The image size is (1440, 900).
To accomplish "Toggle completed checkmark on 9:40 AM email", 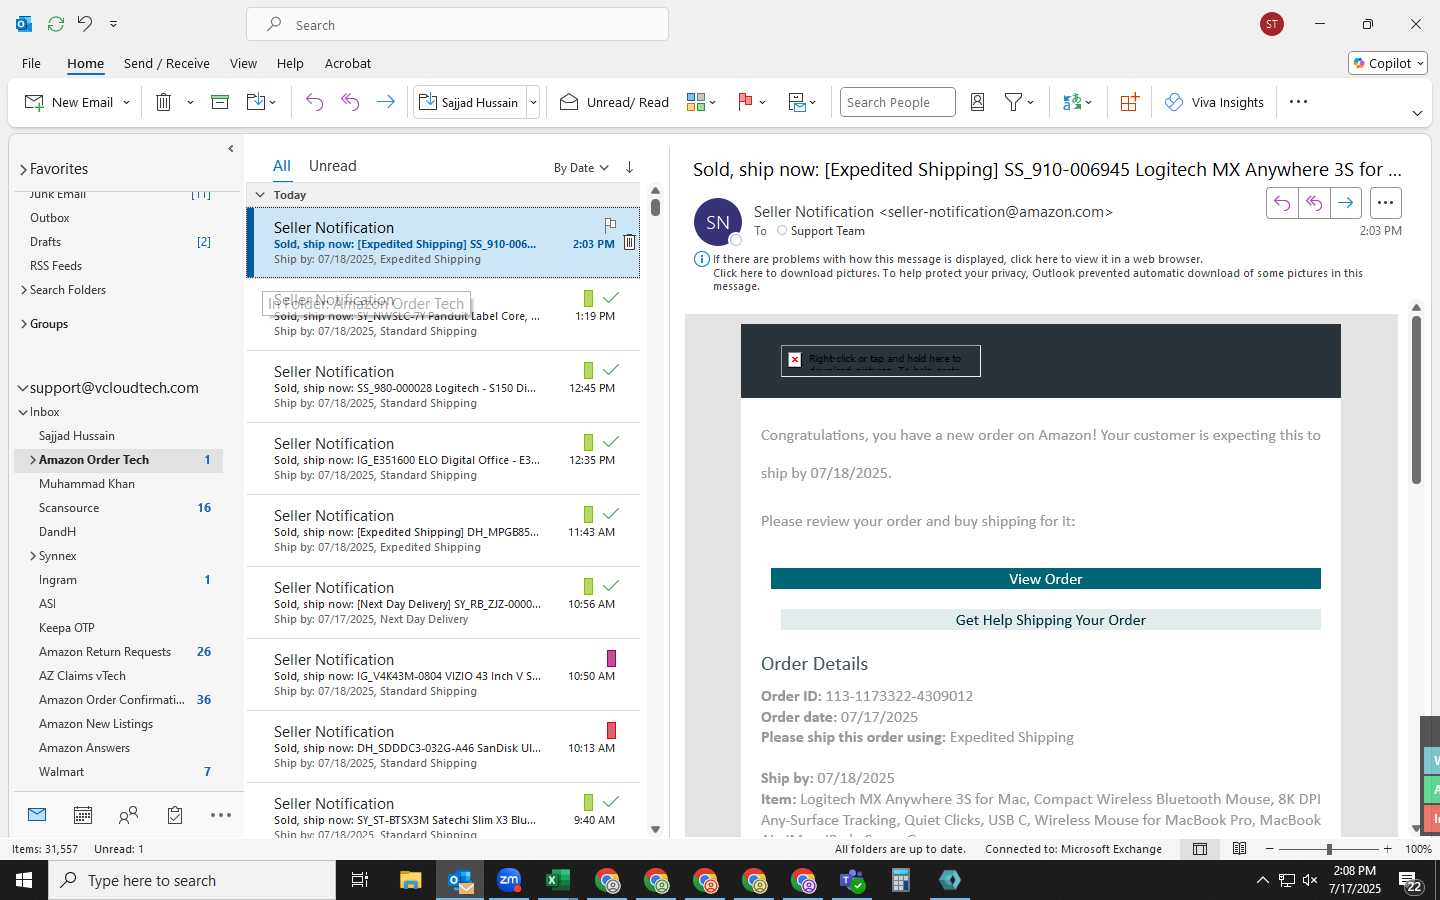I will click(x=611, y=802).
